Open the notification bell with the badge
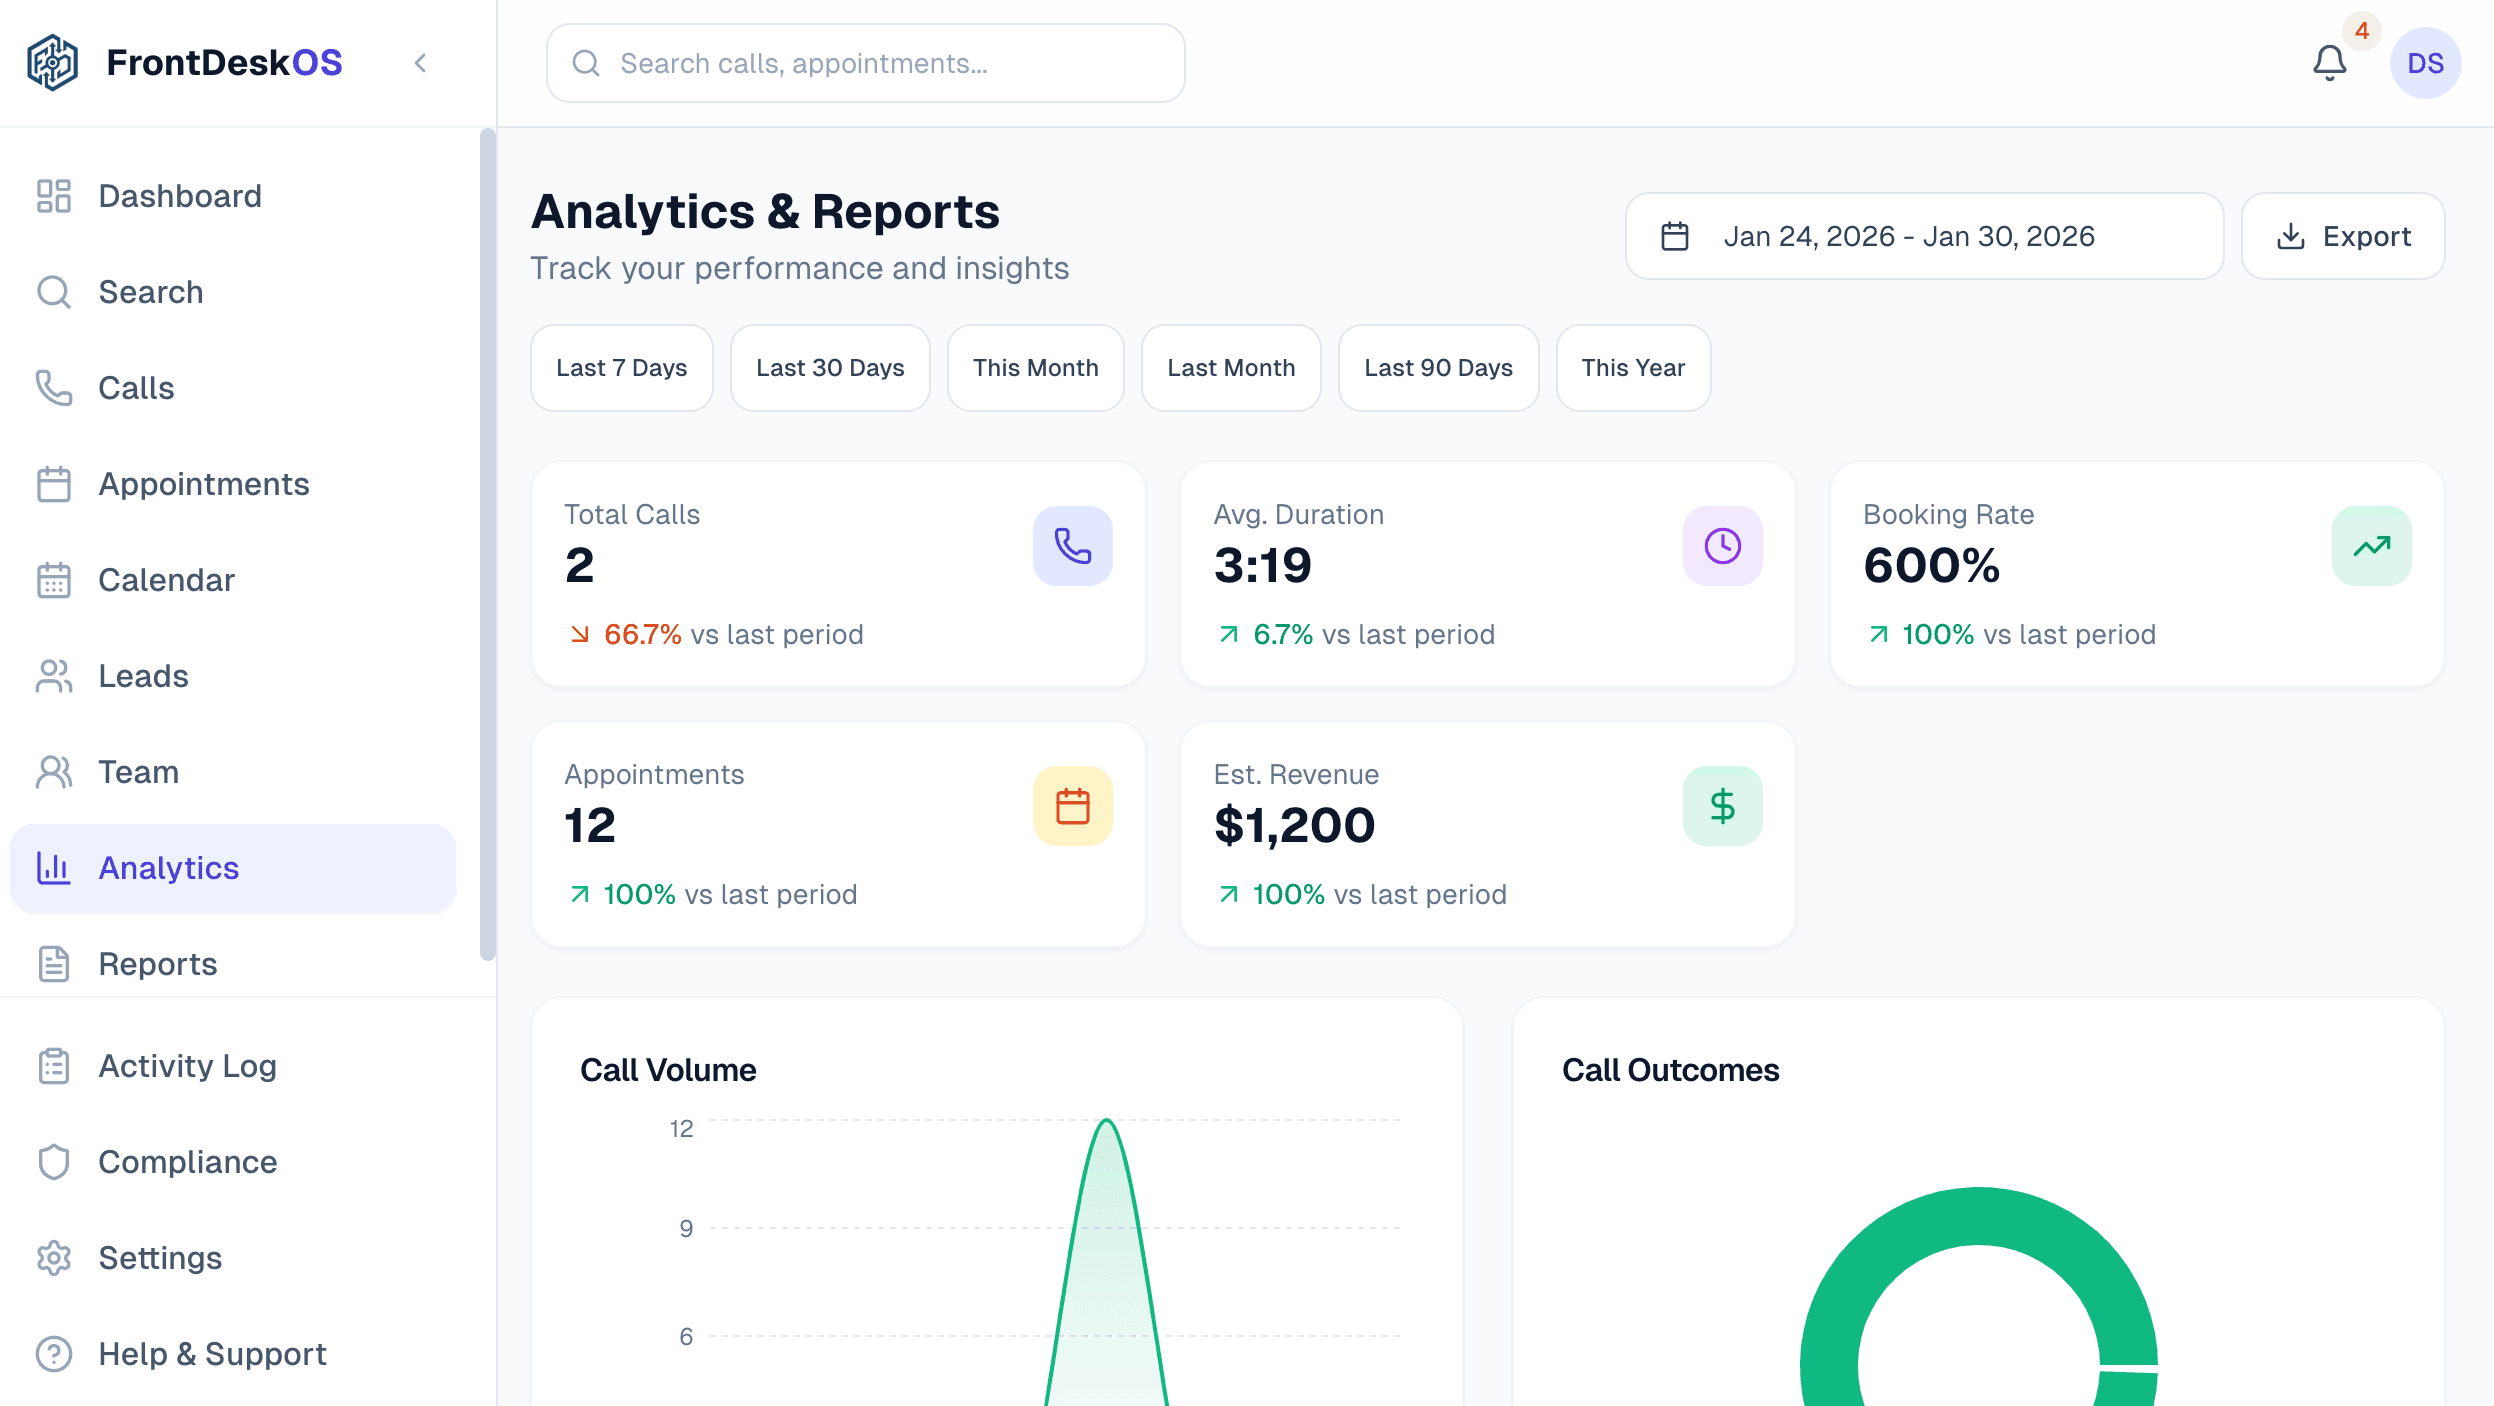Image resolution: width=2494 pixels, height=1406 pixels. pos(2329,63)
